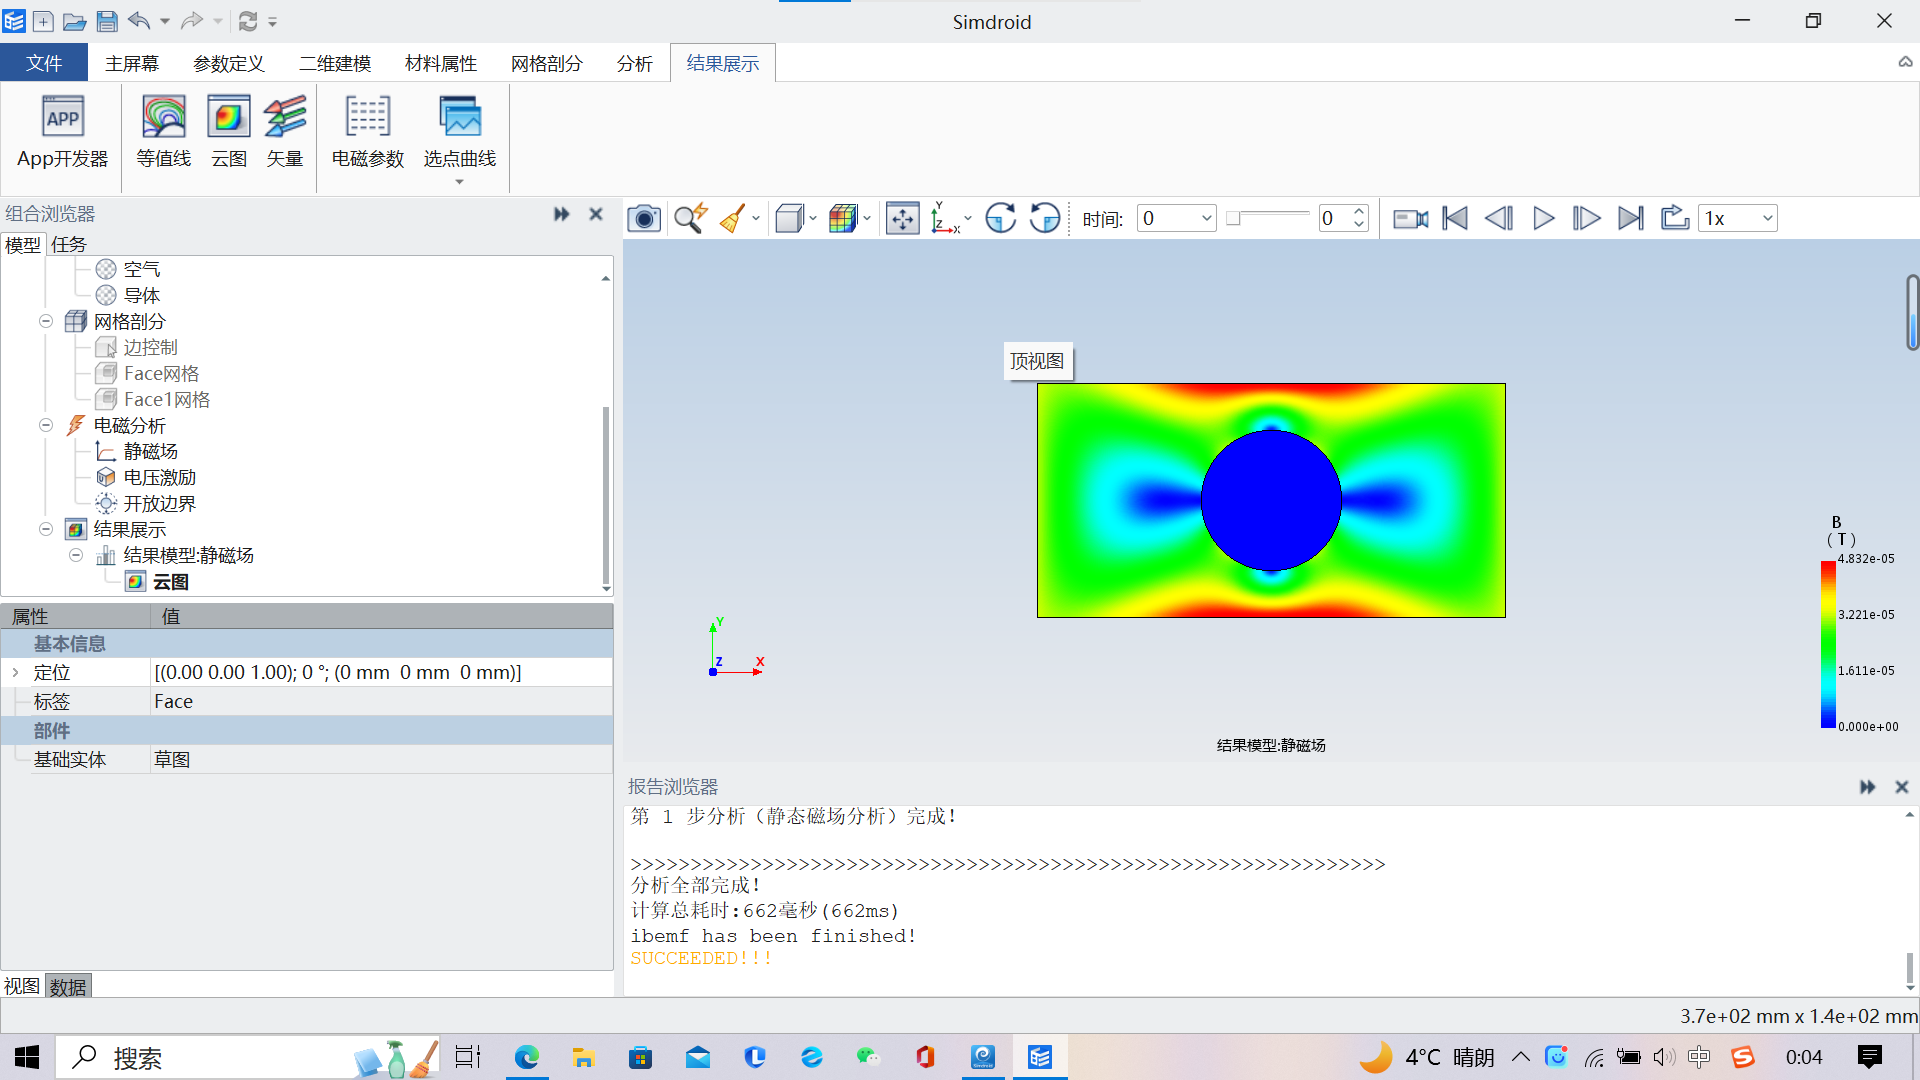Screen dimensions: 1920x1080
Task: Open the 电磁参数 electromagnetic parameters tool
Action: pos(367,133)
